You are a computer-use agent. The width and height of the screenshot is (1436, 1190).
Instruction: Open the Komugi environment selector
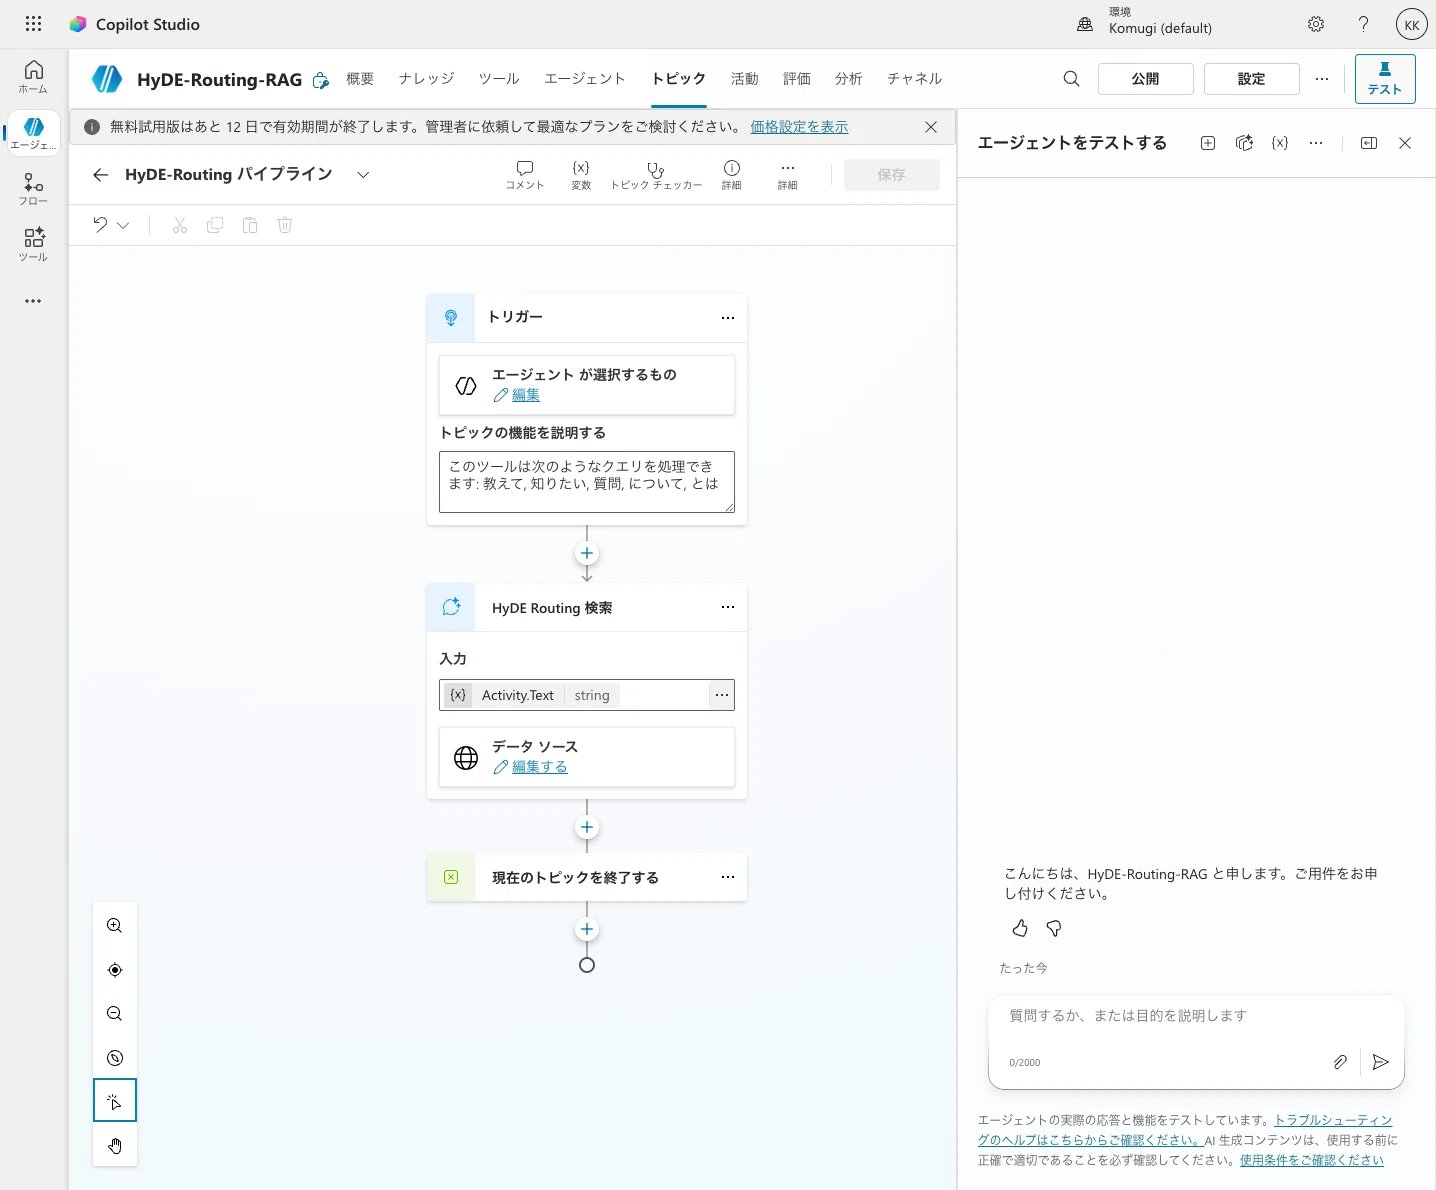(1144, 21)
